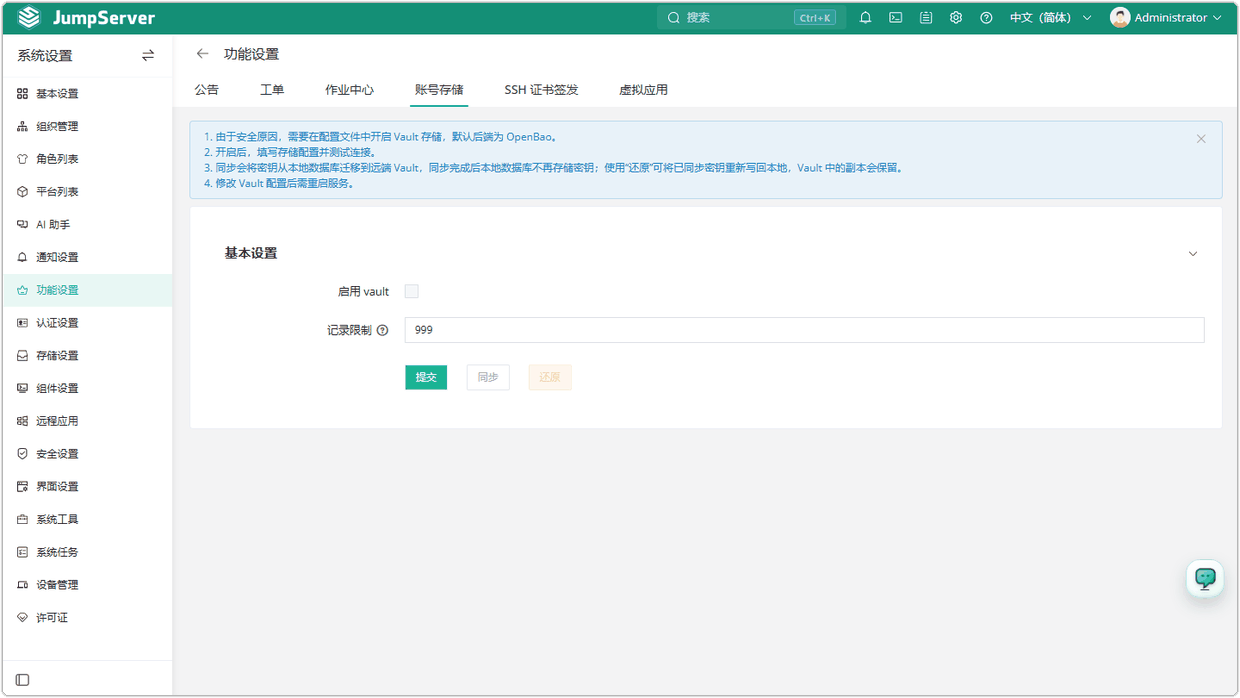Click the sidebar switch arrows icon

coord(148,56)
